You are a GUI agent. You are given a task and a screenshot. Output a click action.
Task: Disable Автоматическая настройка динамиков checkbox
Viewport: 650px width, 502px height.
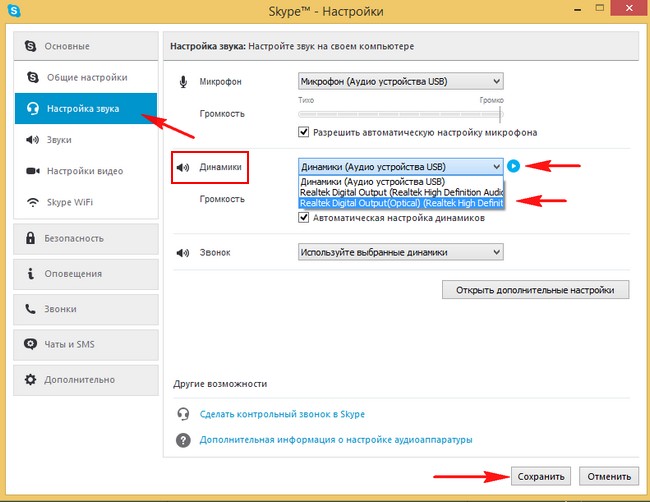[304, 217]
